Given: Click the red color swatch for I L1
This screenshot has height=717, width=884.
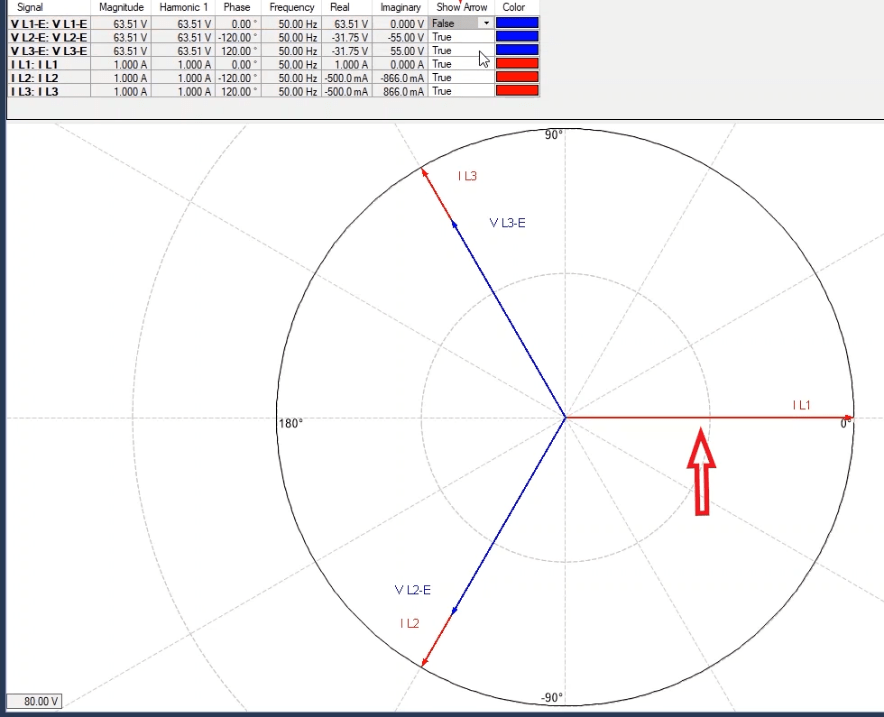Looking at the screenshot, I should tap(517, 64).
